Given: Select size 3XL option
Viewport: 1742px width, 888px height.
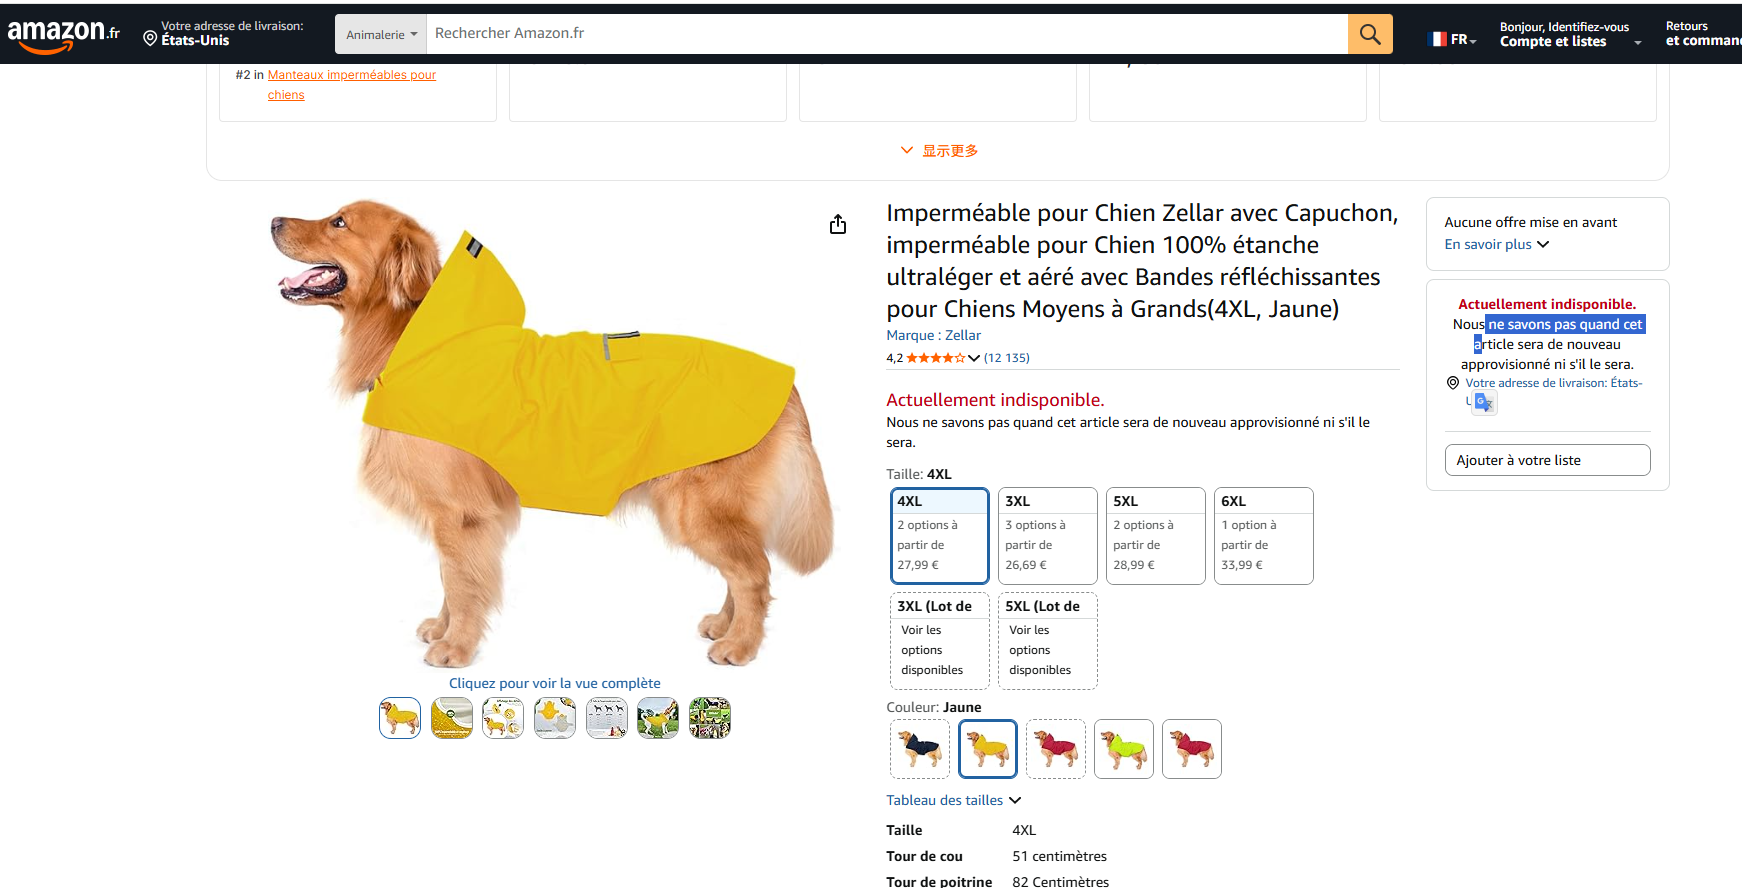Looking at the screenshot, I should [1048, 536].
